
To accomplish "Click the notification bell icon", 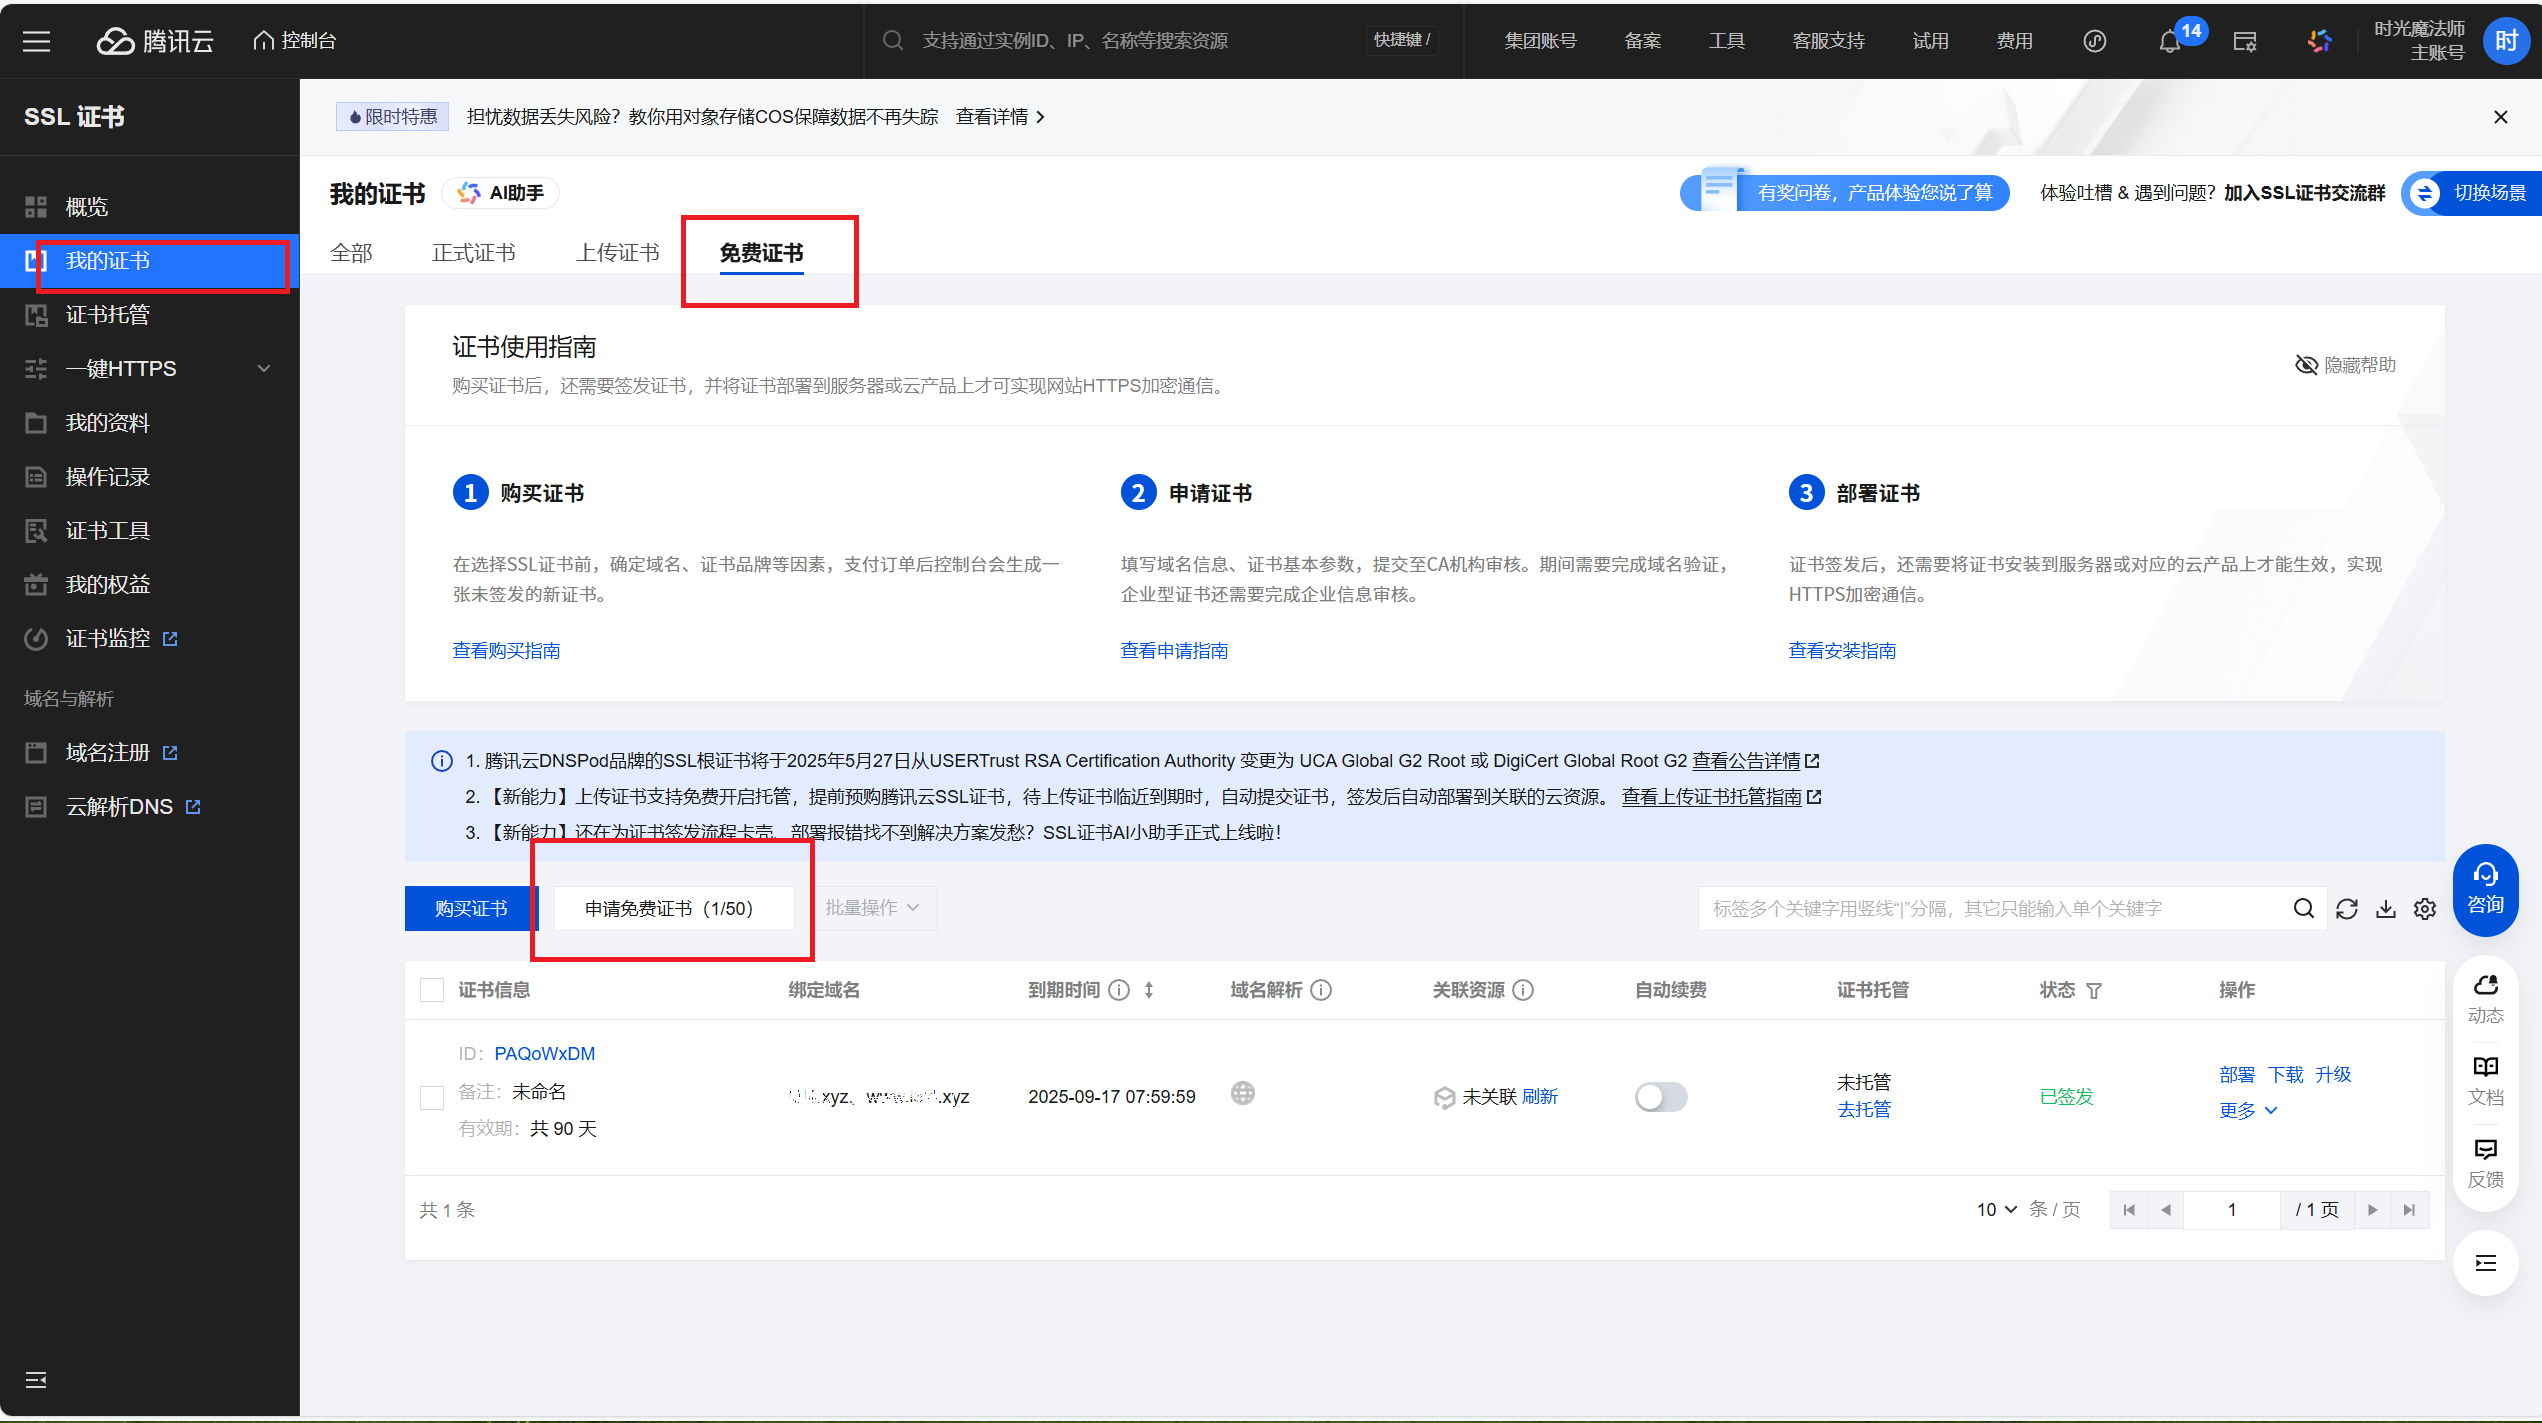I will [2168, 41].
